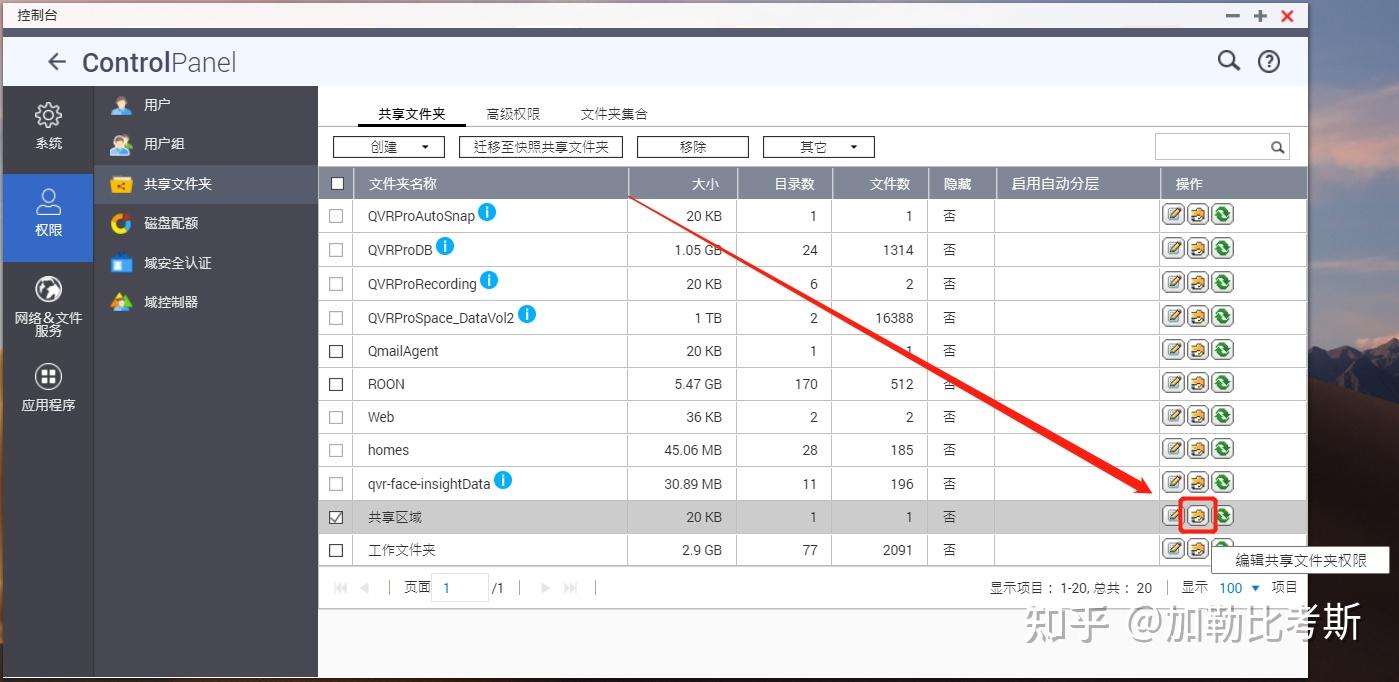Click the page number input field
Image resolution: width=1399 pixels, height=682 pixels.
coord(459,587)
